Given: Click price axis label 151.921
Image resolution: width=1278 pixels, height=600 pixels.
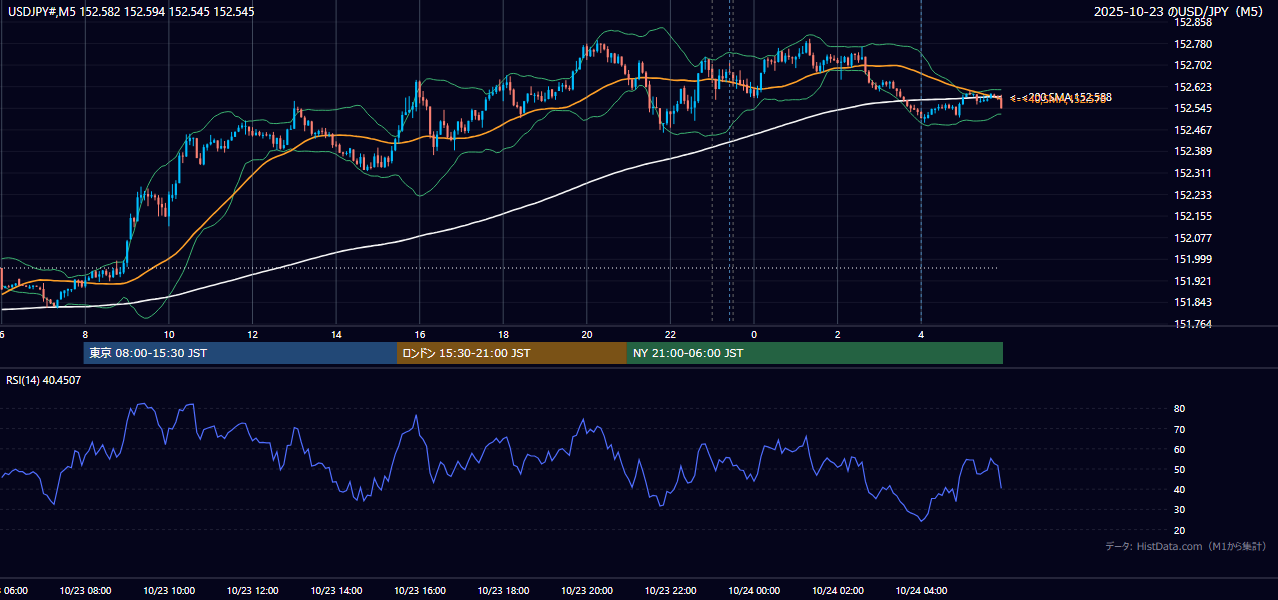Looking at the screenshot, I should click(x=1193, y=281).
